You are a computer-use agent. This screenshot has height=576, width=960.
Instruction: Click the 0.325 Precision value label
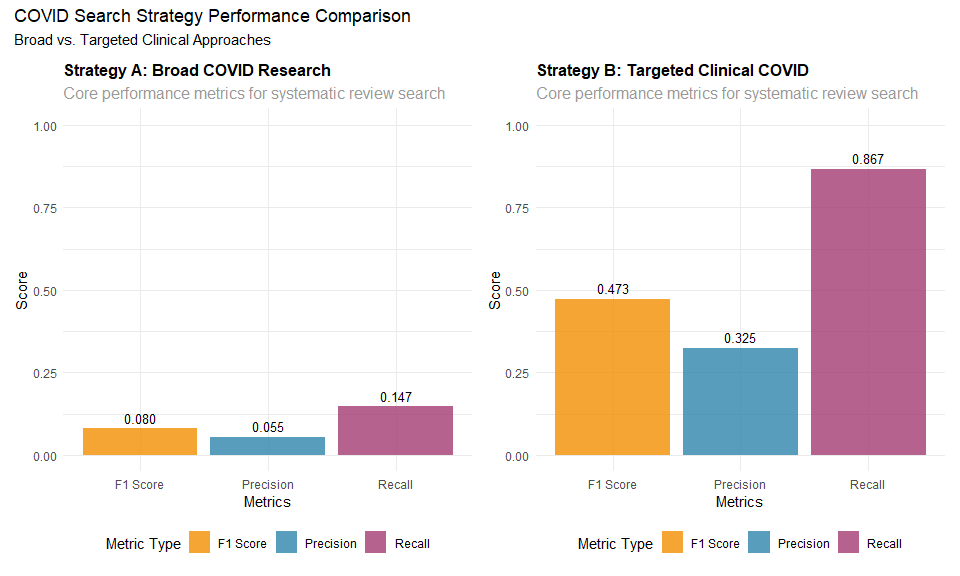pyautogui.click(x=740, y=338)
